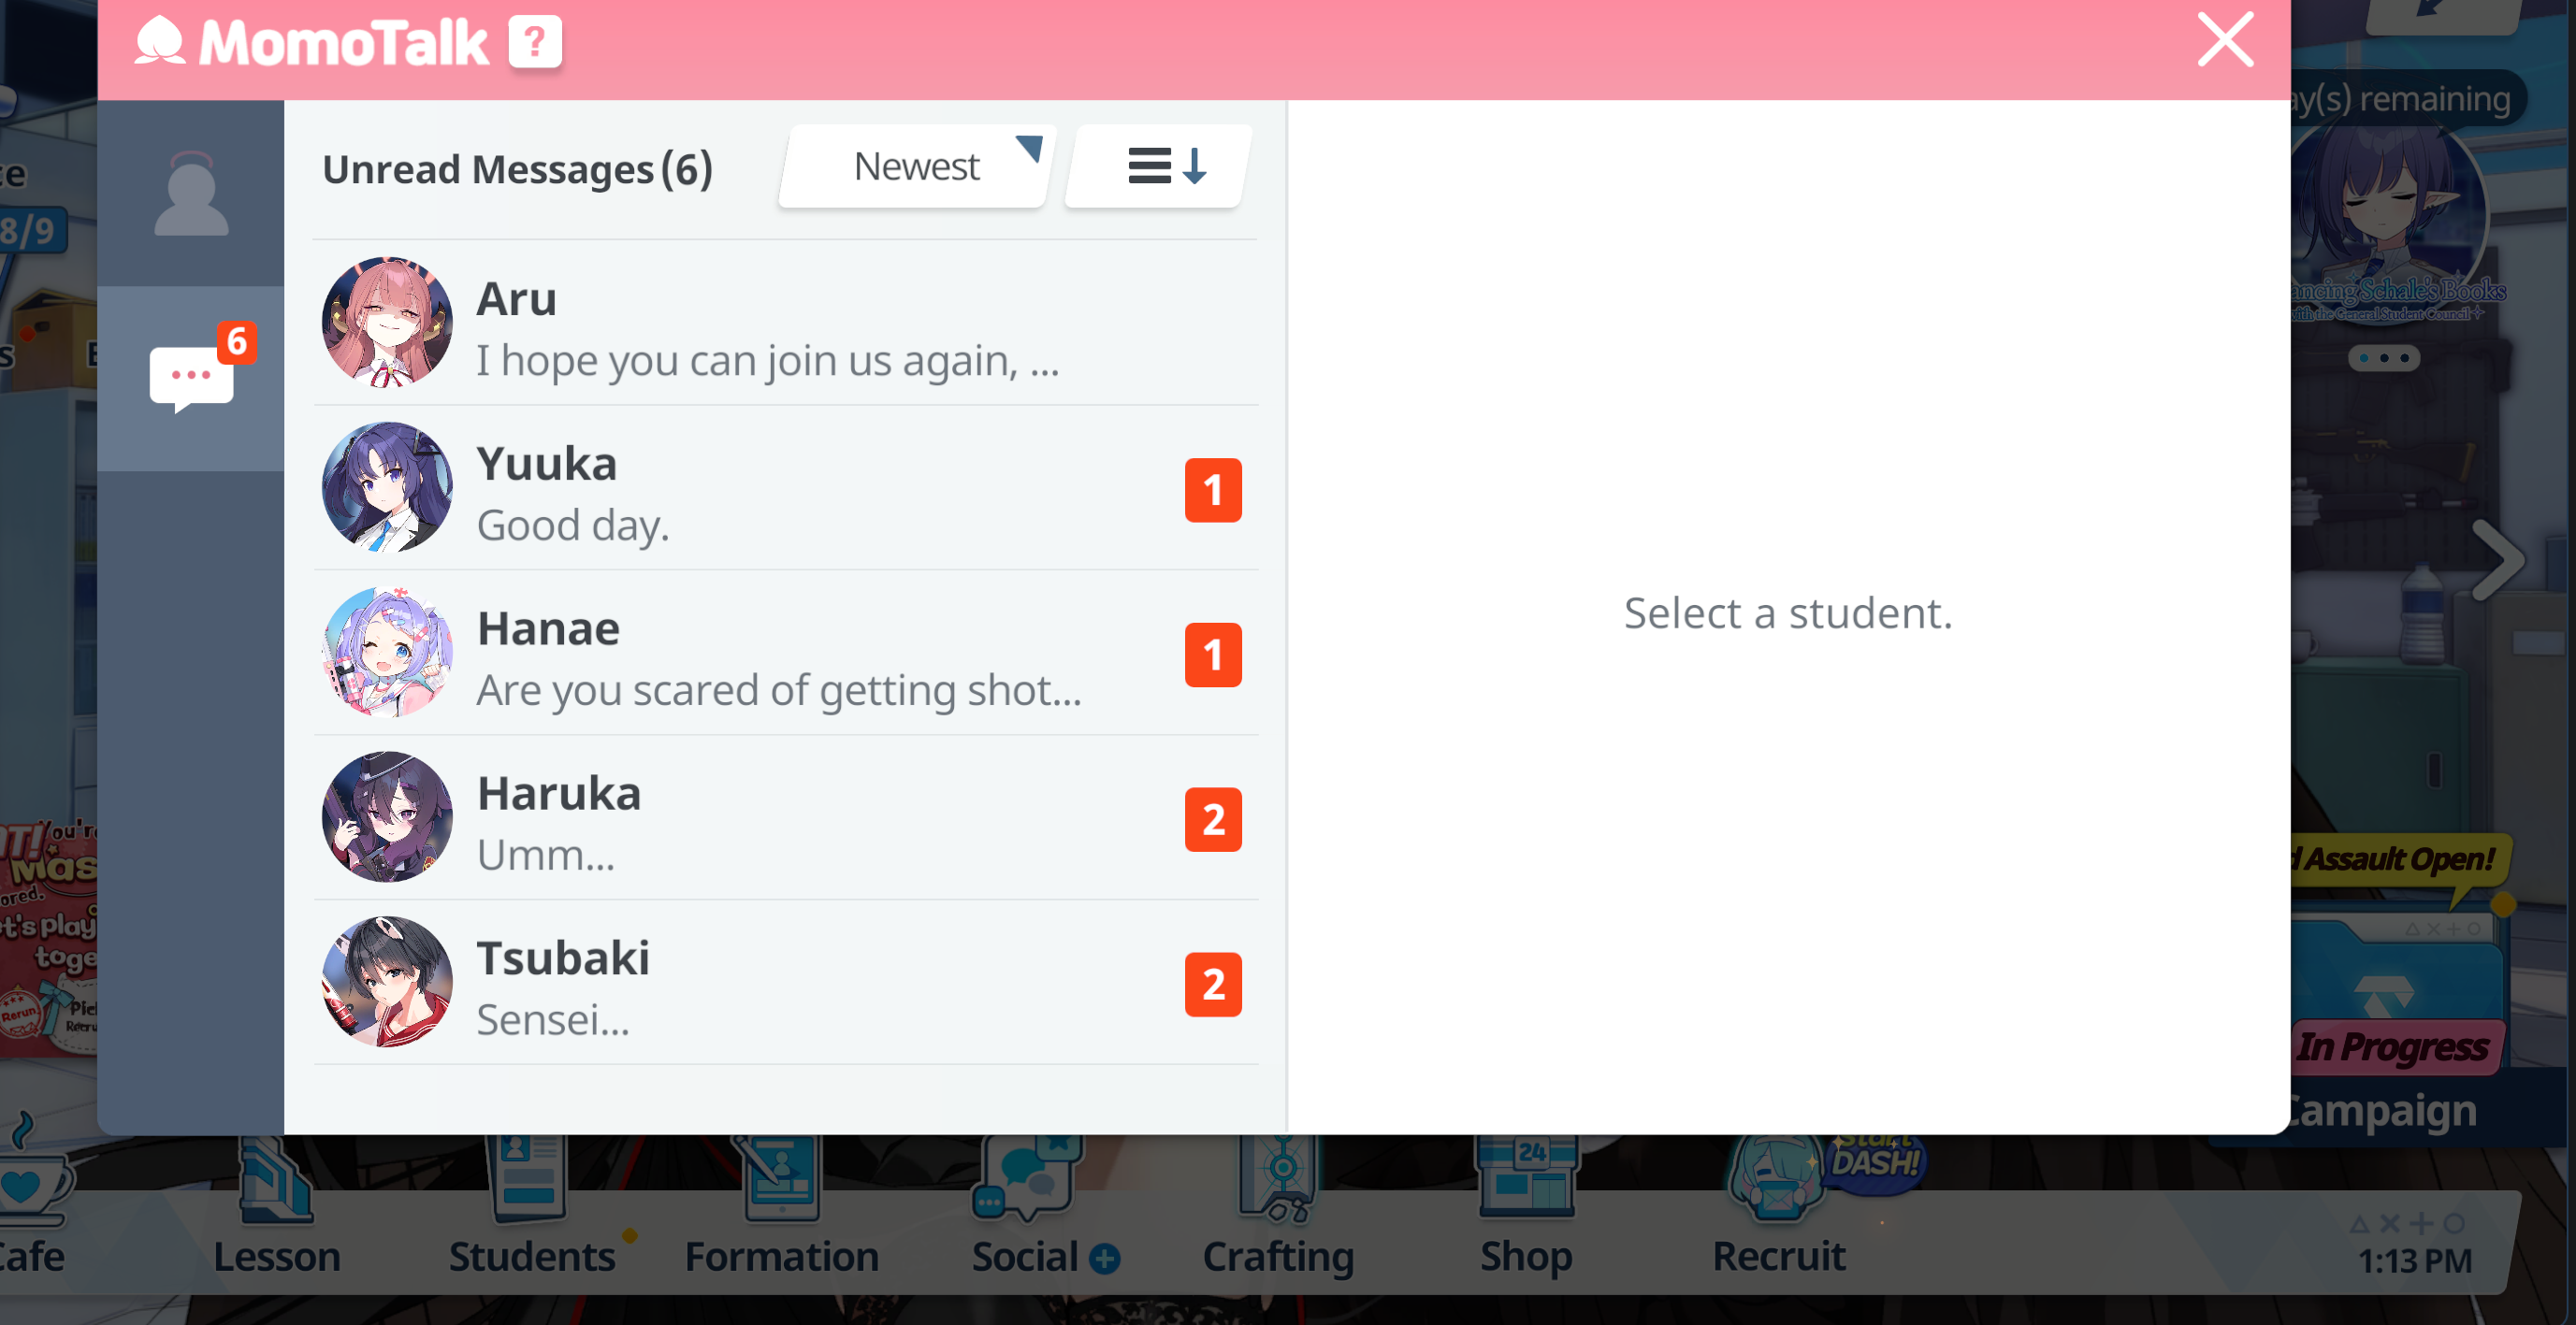Click the Unread Messages (6) heading
Screen dimensions: 2576x1325
[517, 169]
